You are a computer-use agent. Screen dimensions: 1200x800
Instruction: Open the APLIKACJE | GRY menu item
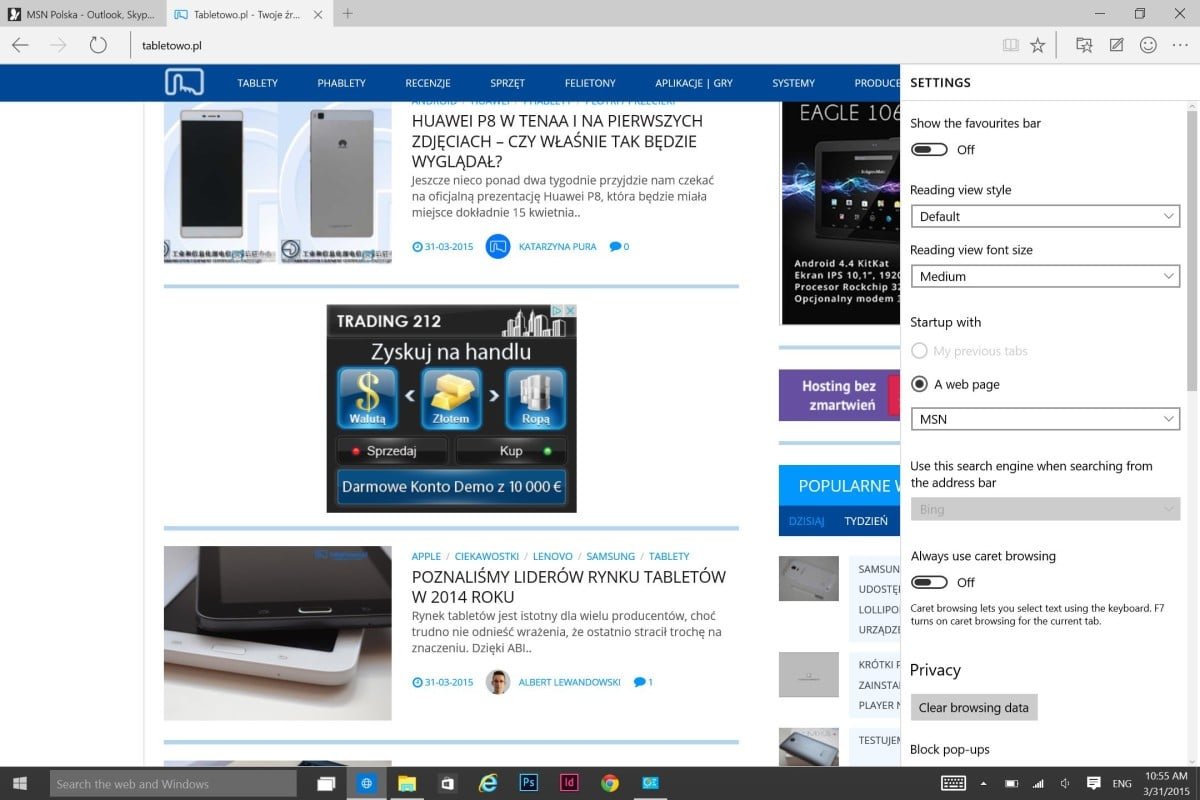tap(694, 83)
